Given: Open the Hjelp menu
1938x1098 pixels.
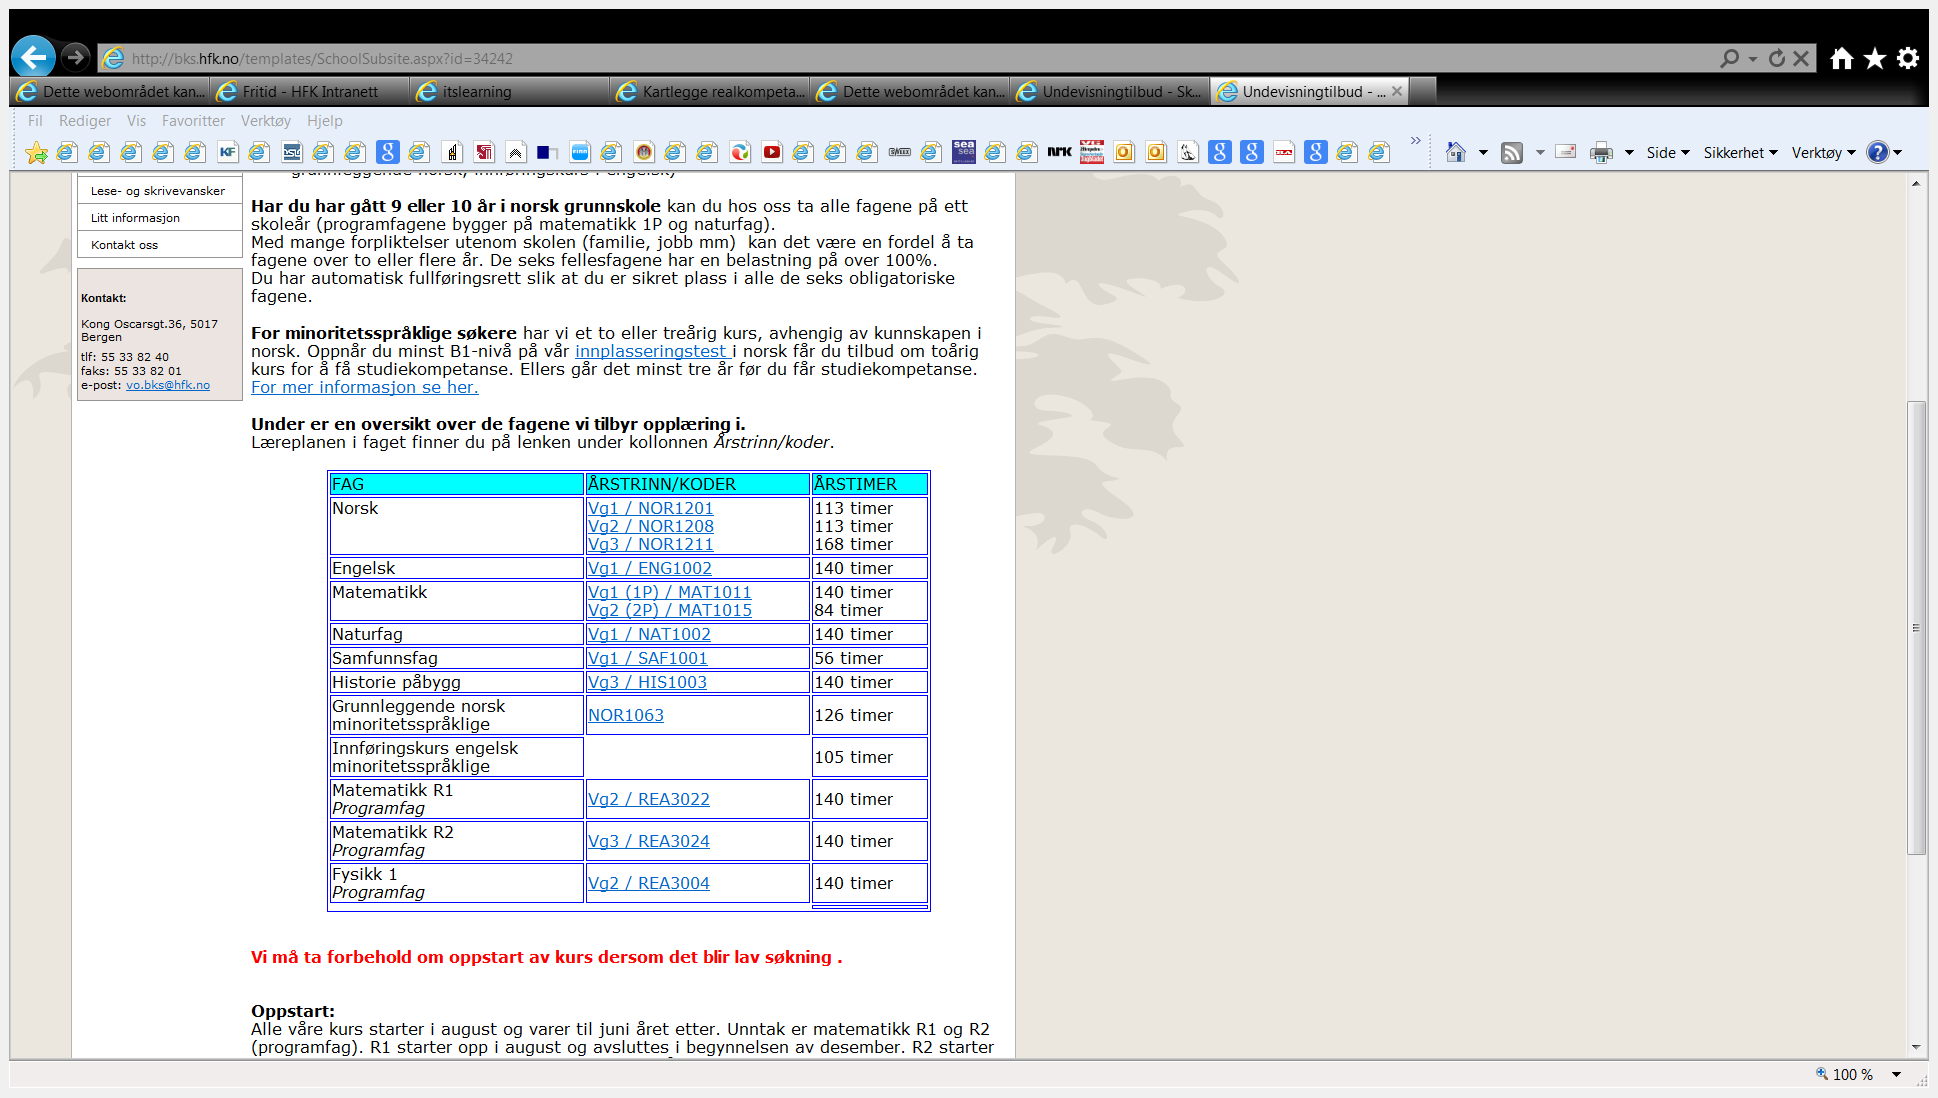Looking at the screenshot, I should (324, 120).
